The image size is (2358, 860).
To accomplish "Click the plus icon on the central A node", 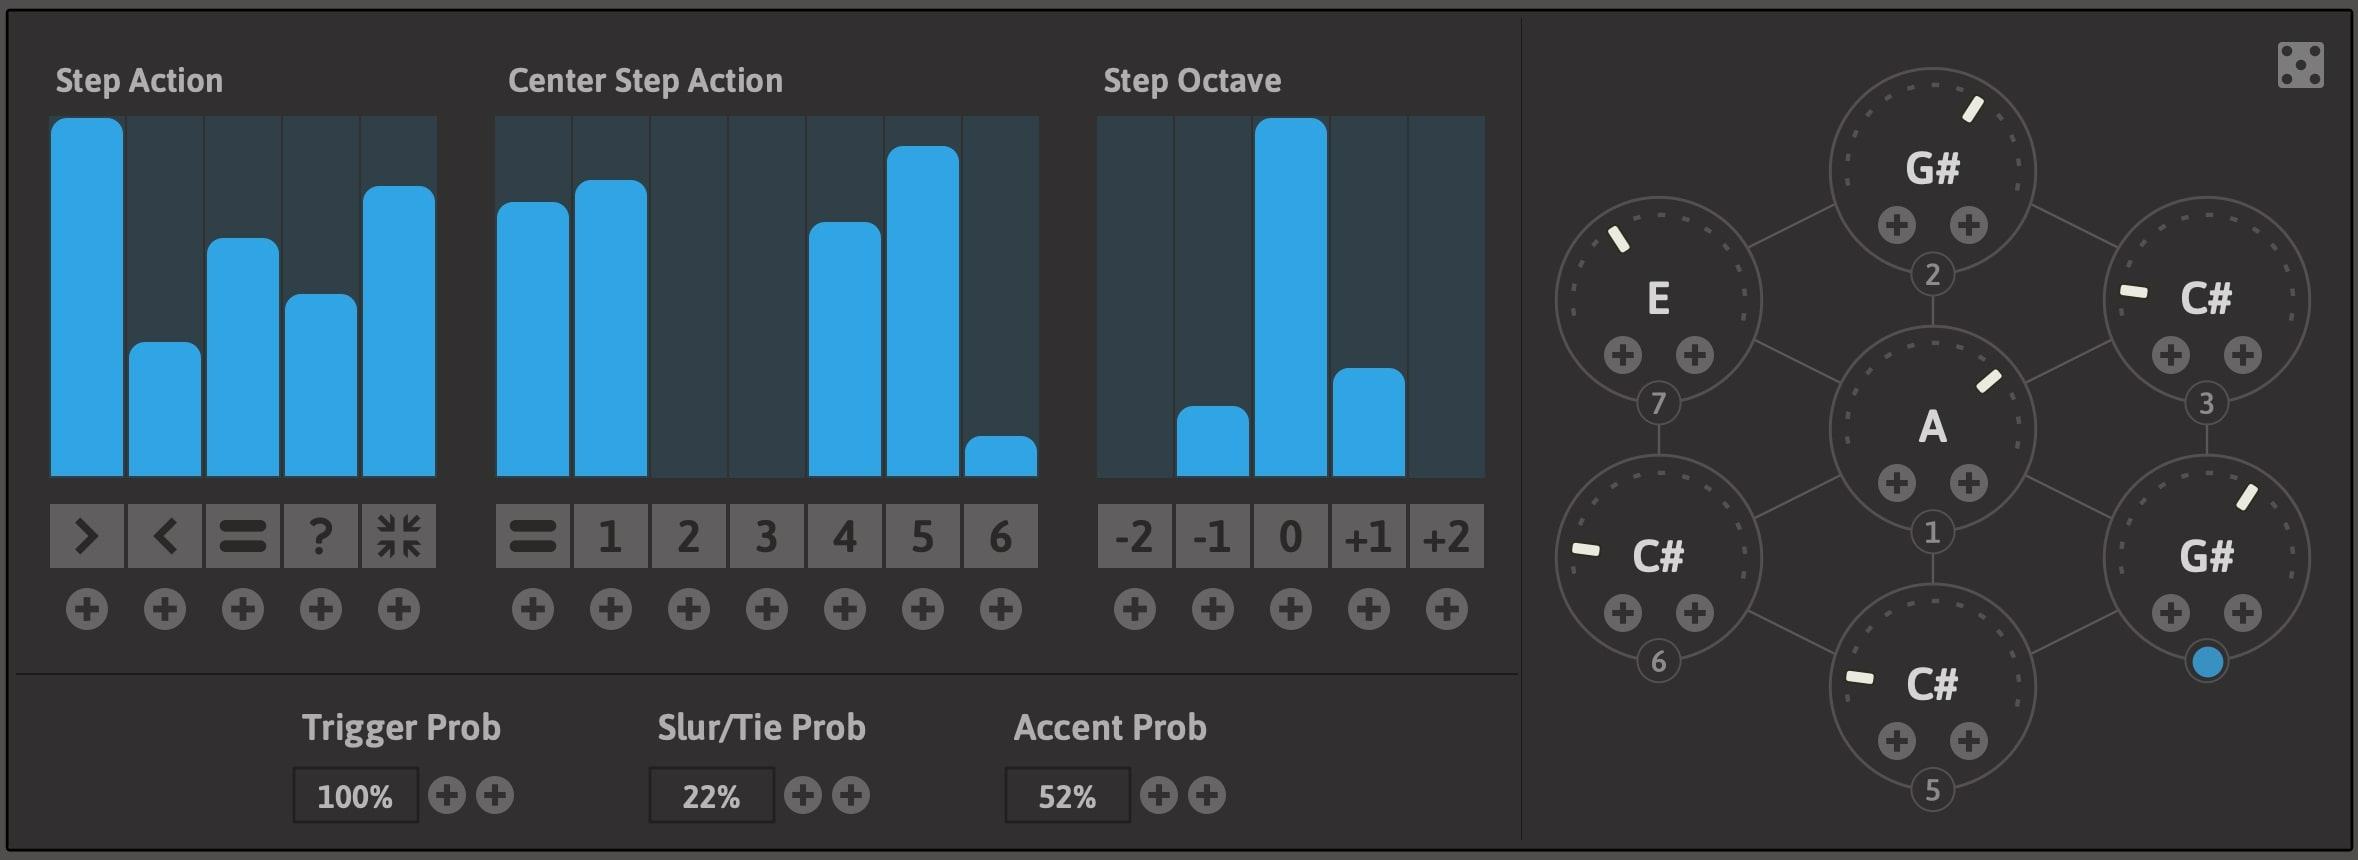I will pos(1897,482).
